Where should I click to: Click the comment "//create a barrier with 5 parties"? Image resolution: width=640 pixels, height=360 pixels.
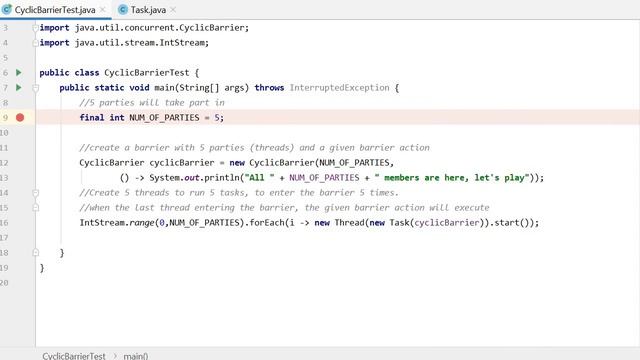(254, 147)
